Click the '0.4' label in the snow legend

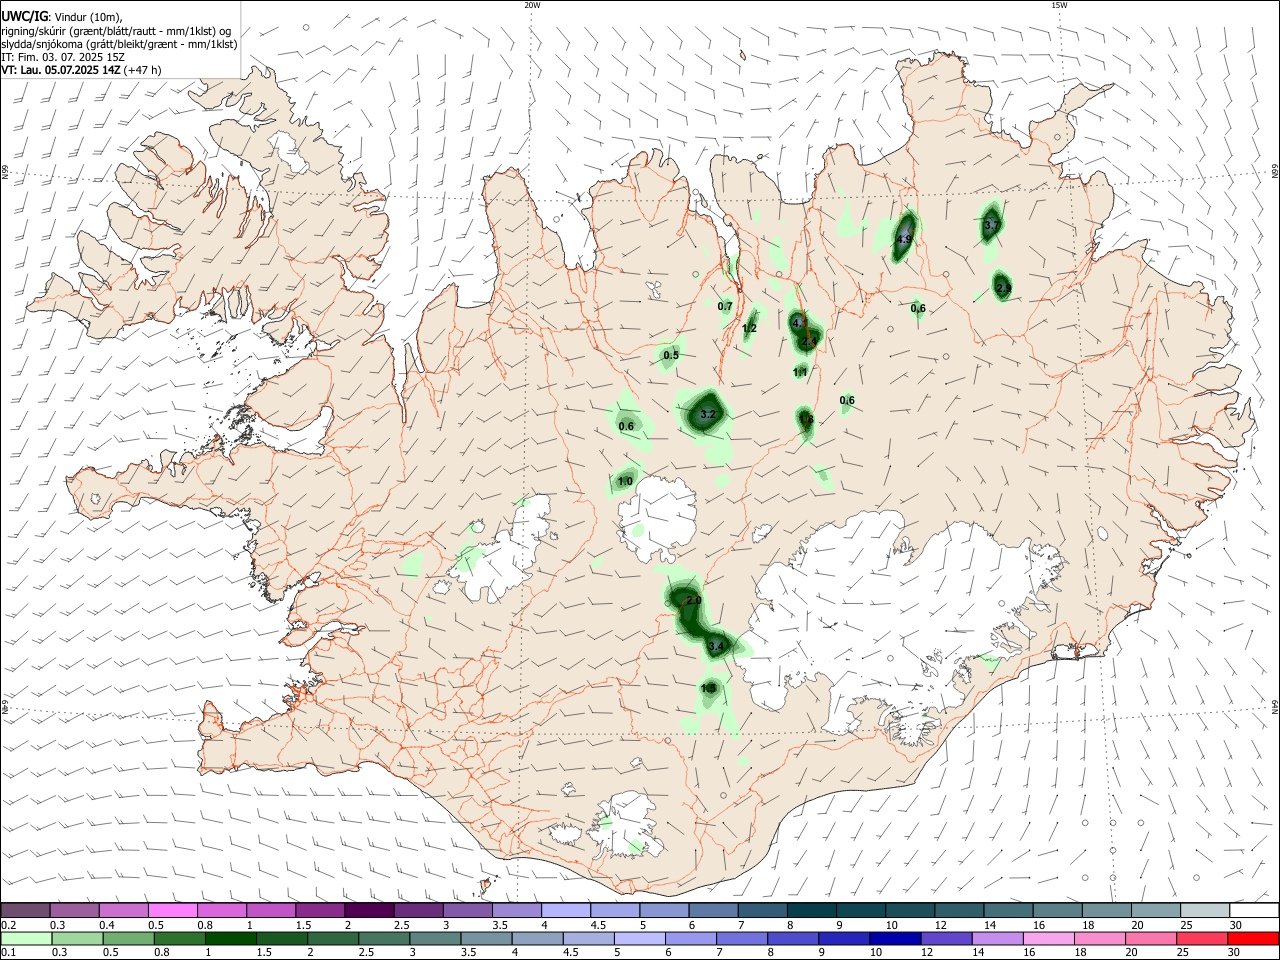[106, 925]
